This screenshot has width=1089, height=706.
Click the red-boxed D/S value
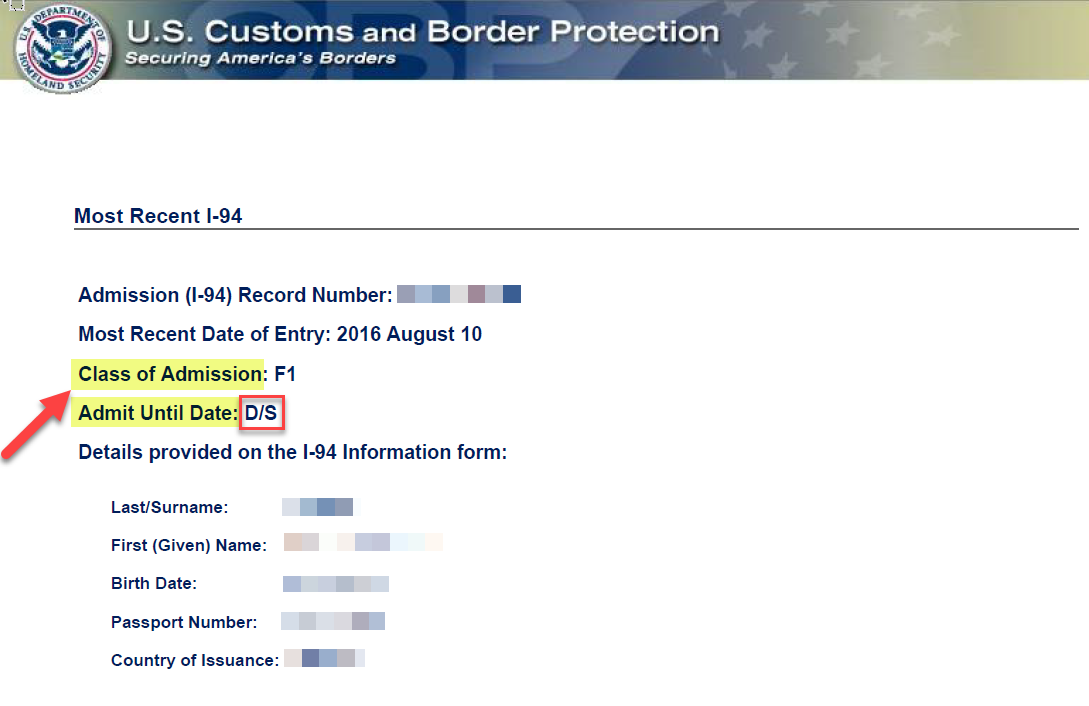click(x=261, y=412)
